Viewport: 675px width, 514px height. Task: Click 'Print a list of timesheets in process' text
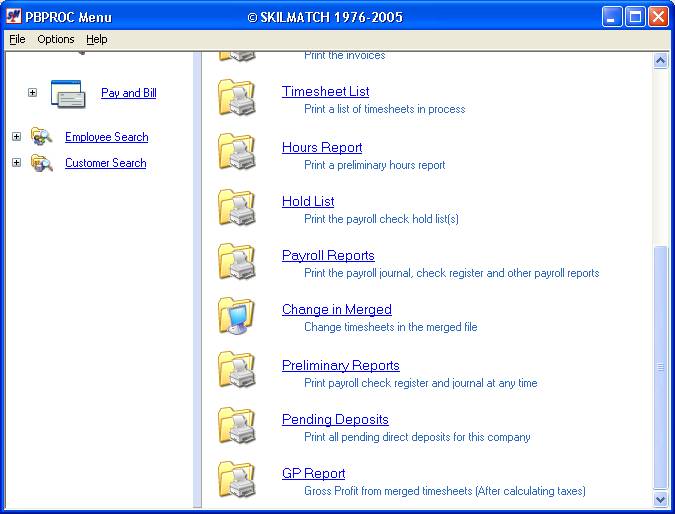coord(384,109)
